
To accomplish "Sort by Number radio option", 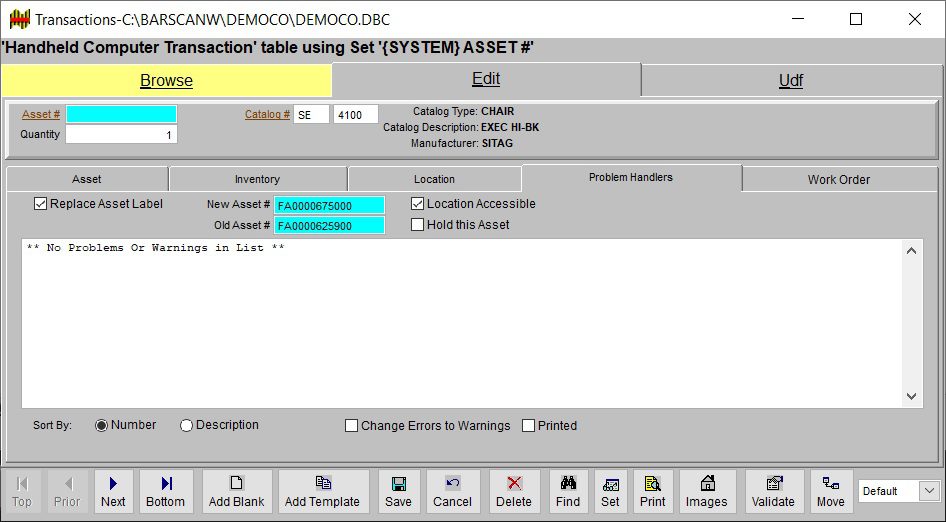I will pos(101,425).
